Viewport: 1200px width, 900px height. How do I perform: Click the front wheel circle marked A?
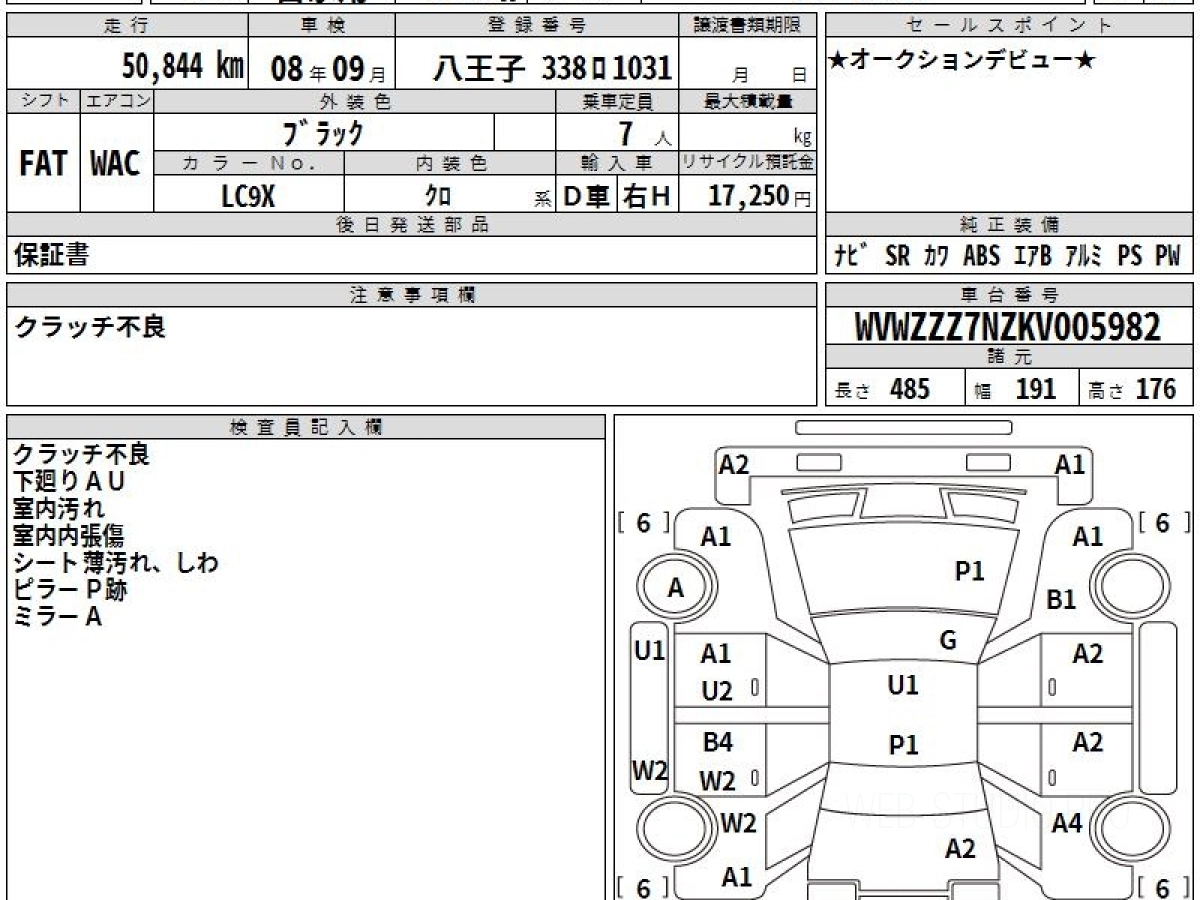tap(676, 588)
